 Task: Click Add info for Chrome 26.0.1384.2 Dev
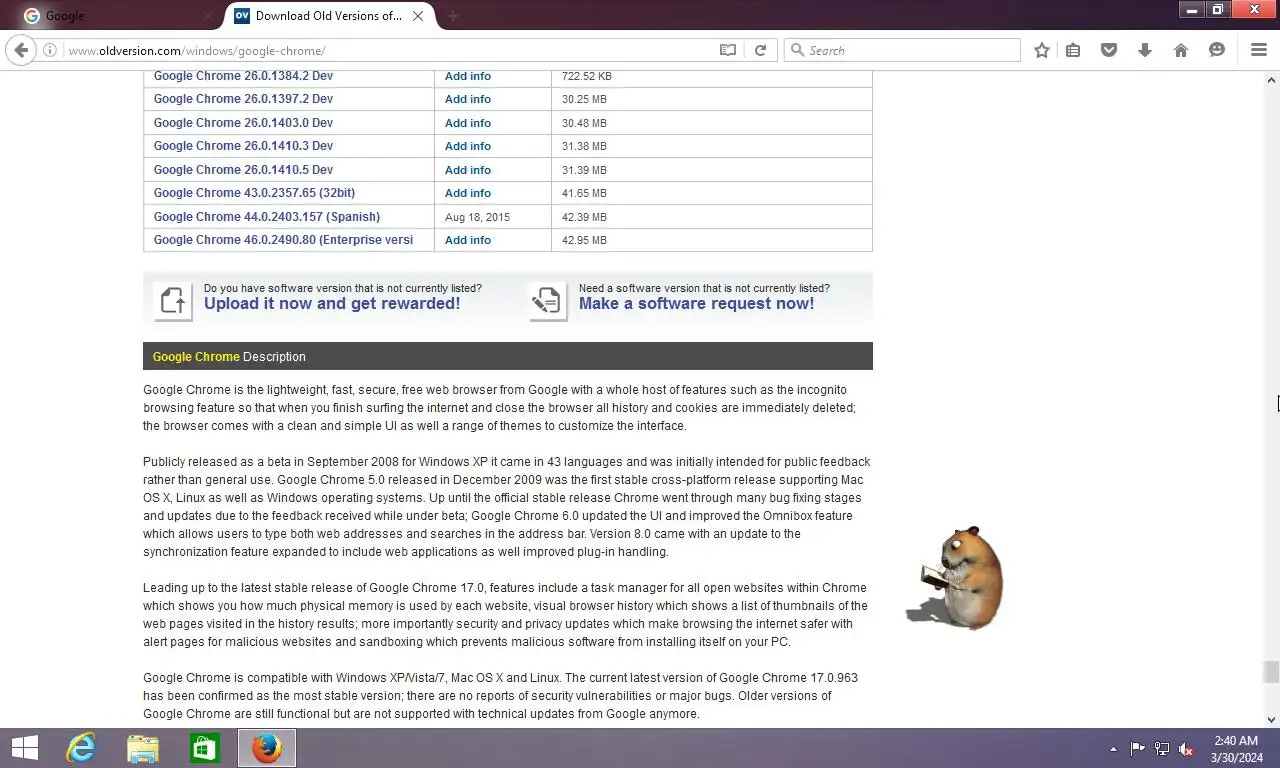pyautogui.click(x=468, y=76)
